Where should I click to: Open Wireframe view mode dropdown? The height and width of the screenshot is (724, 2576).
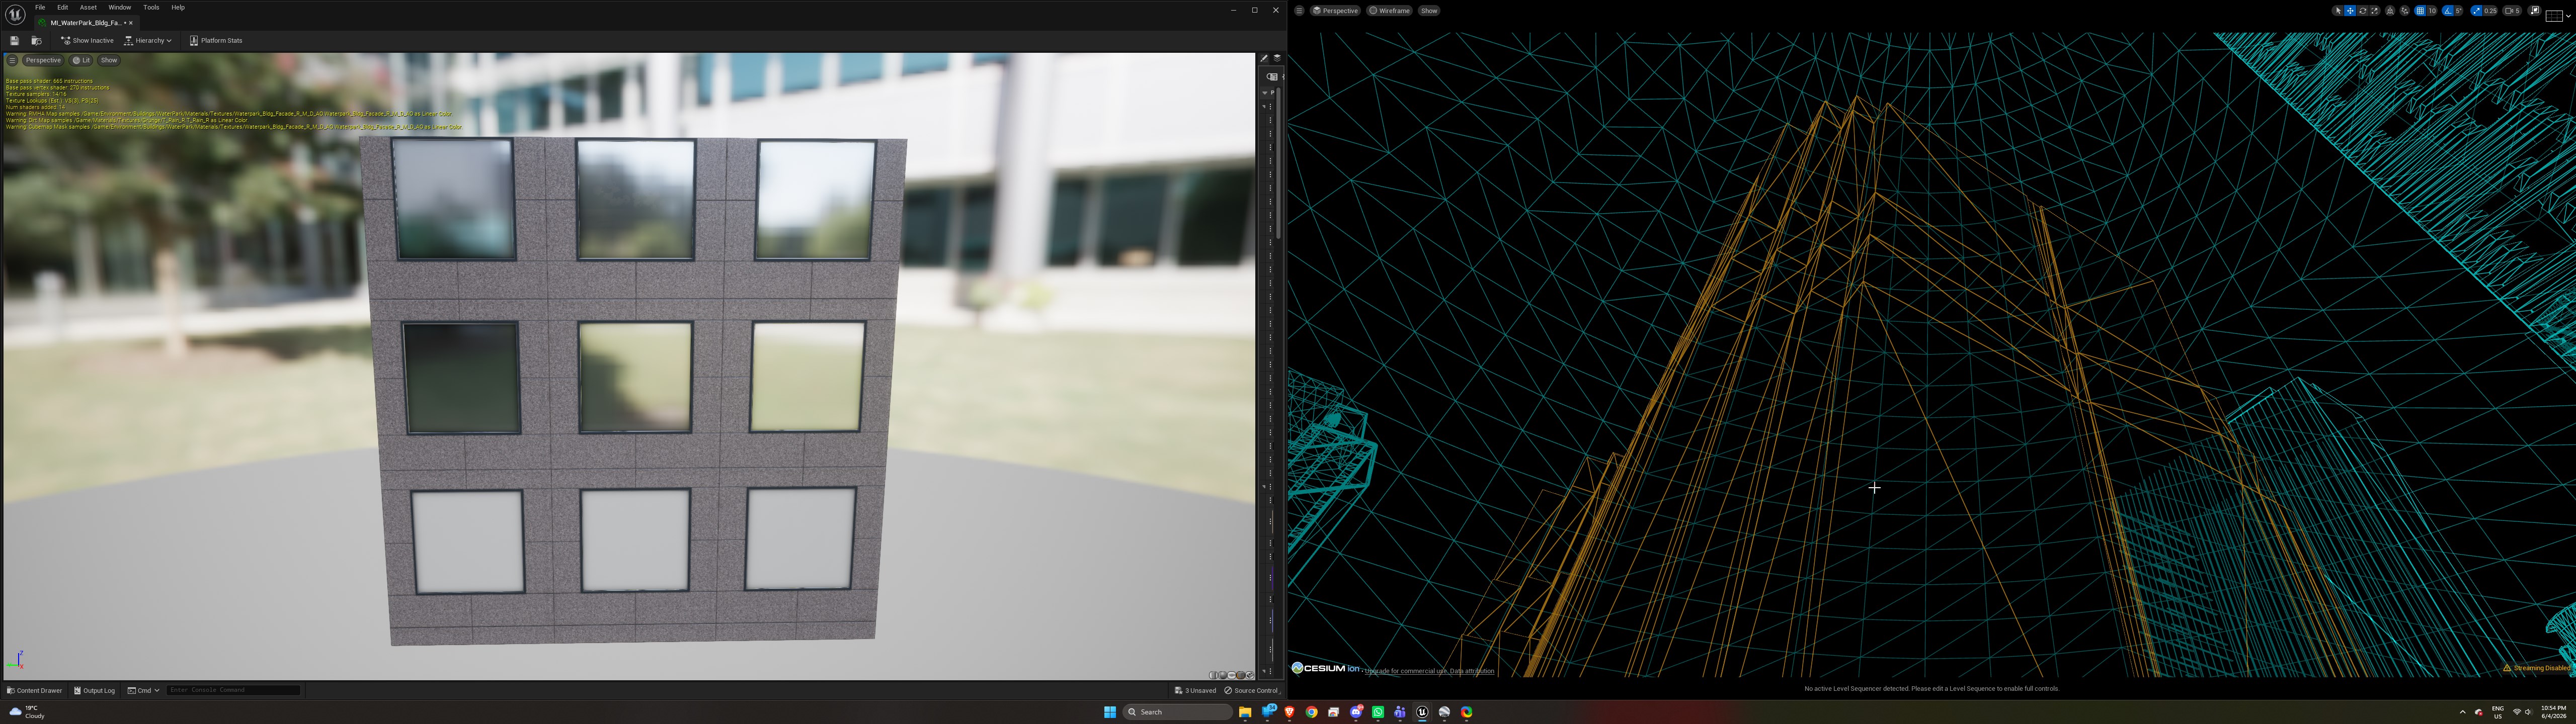[x=1389, y=11]
